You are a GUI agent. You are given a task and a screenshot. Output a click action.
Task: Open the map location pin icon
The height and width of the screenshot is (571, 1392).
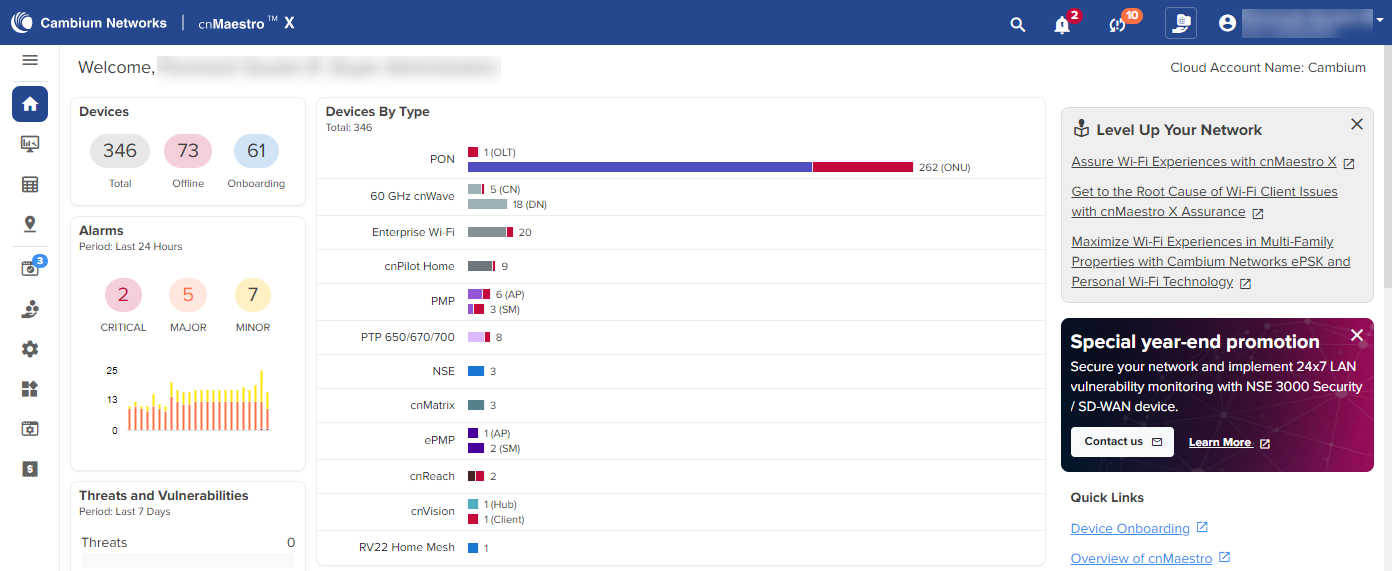point(30,224)
